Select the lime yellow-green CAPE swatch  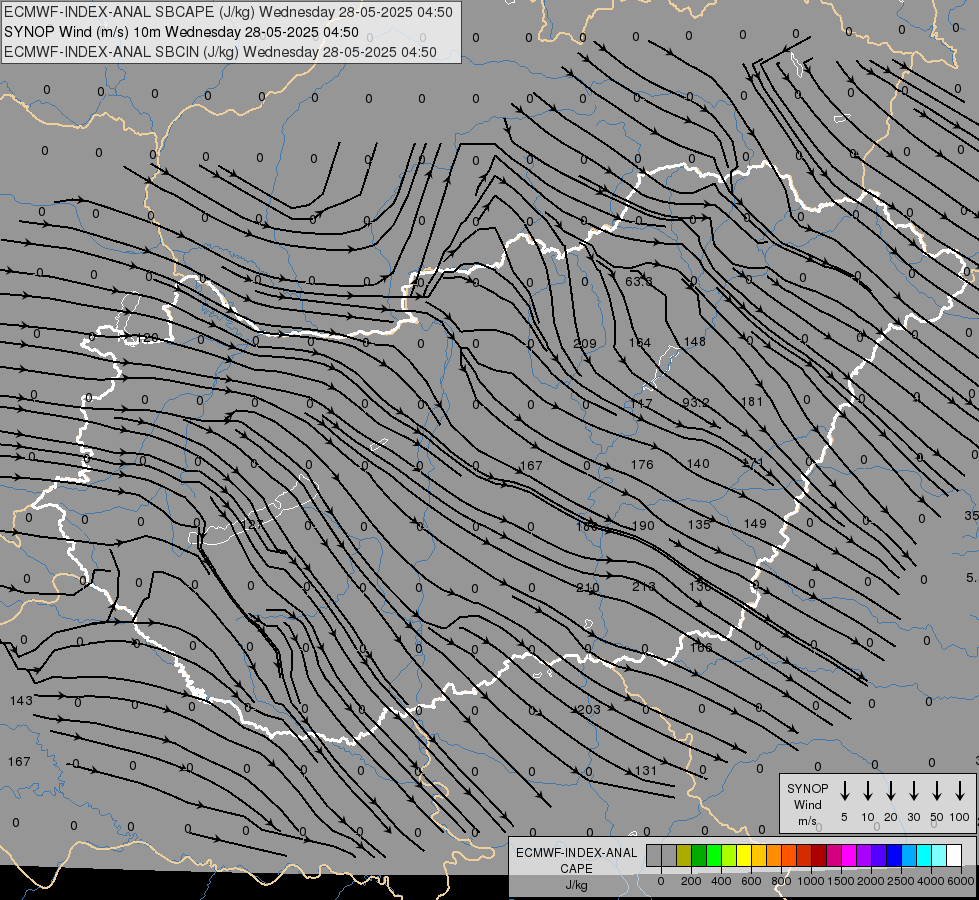click(729, 856)
